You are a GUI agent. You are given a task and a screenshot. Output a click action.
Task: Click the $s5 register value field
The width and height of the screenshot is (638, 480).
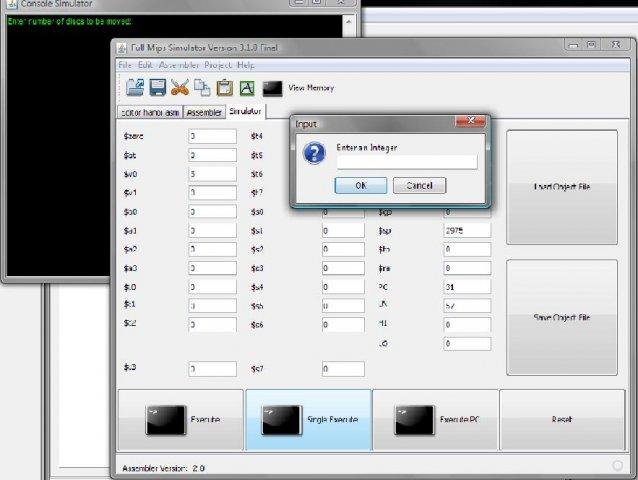coord(343,305)
